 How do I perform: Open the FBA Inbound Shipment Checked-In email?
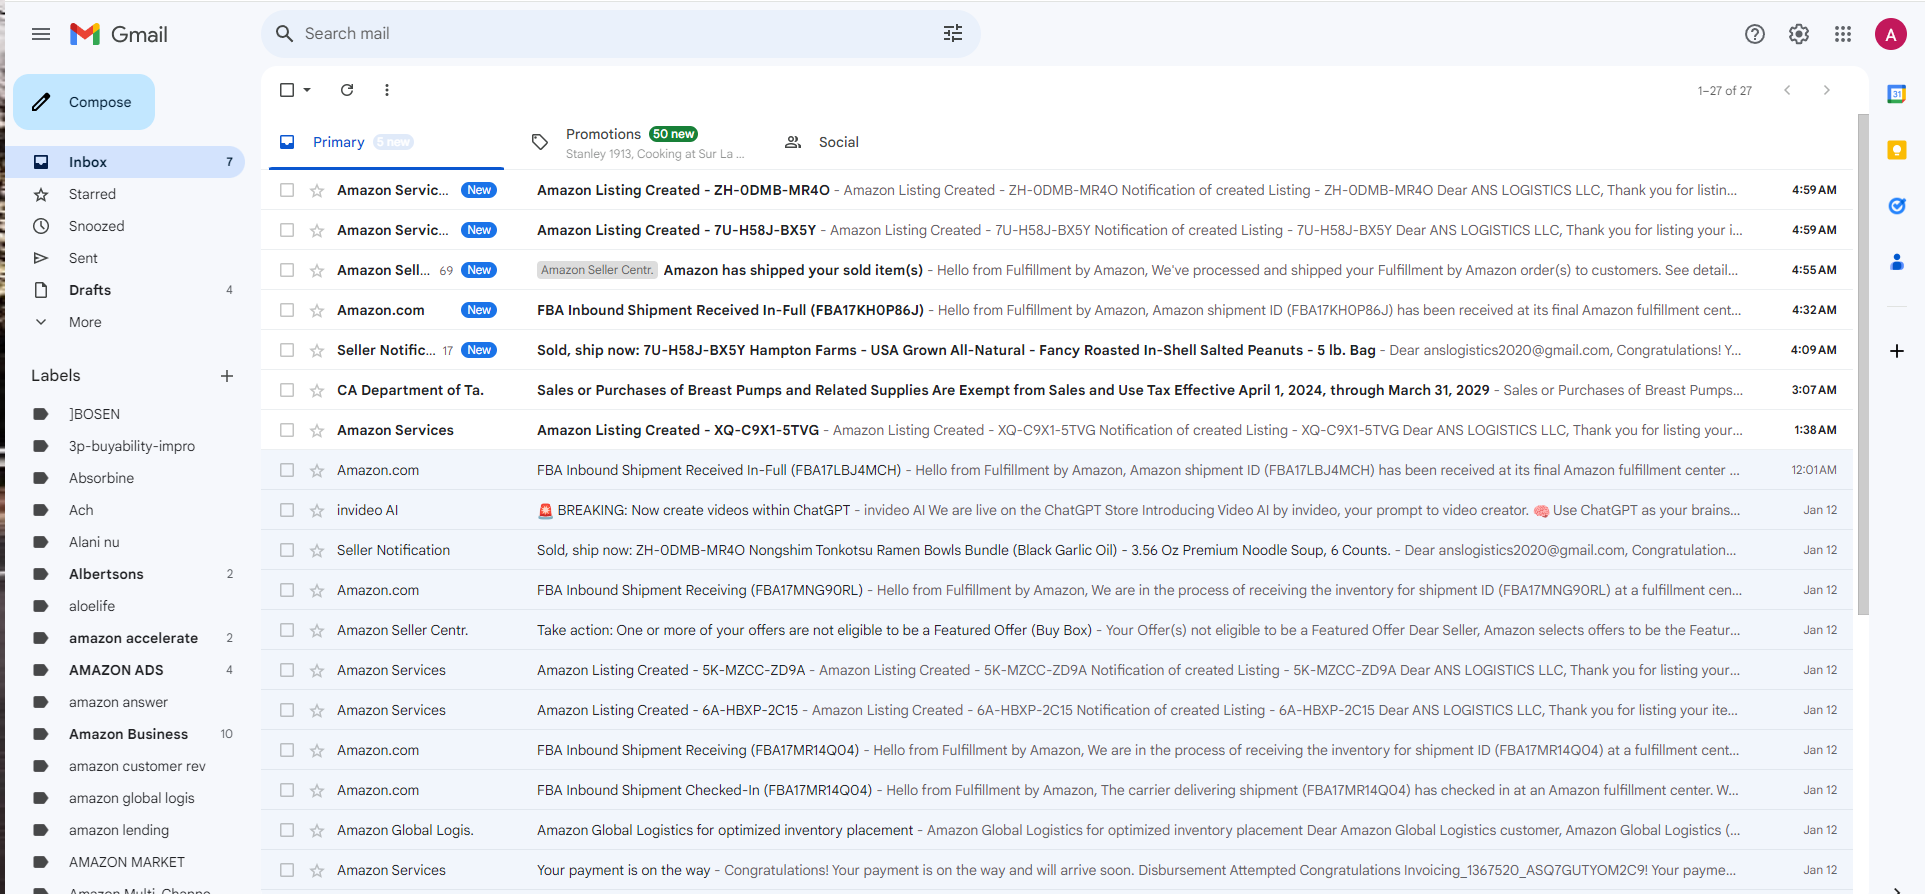tap(1056, 790)
